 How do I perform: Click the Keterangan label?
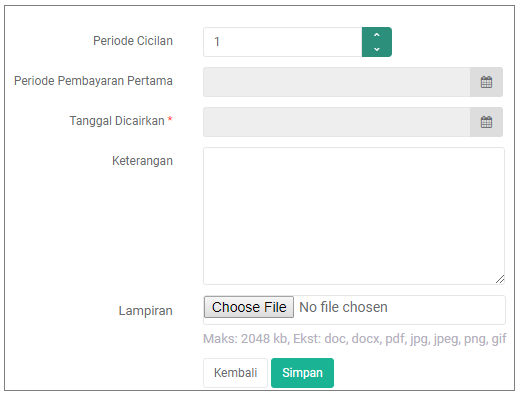(x=142, y=161)
